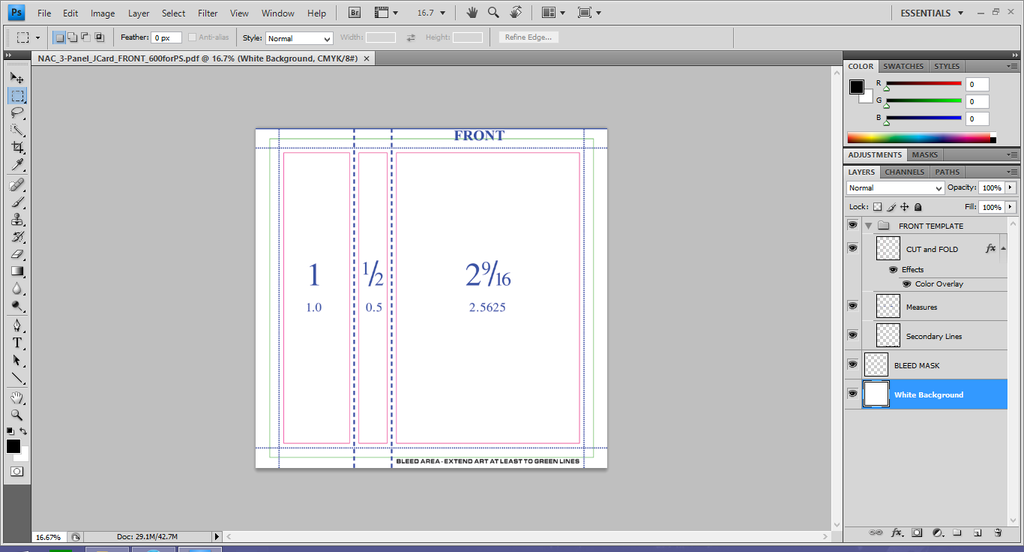
Task: Click the delete layer trash icon
Action: (x=998, y=532)
